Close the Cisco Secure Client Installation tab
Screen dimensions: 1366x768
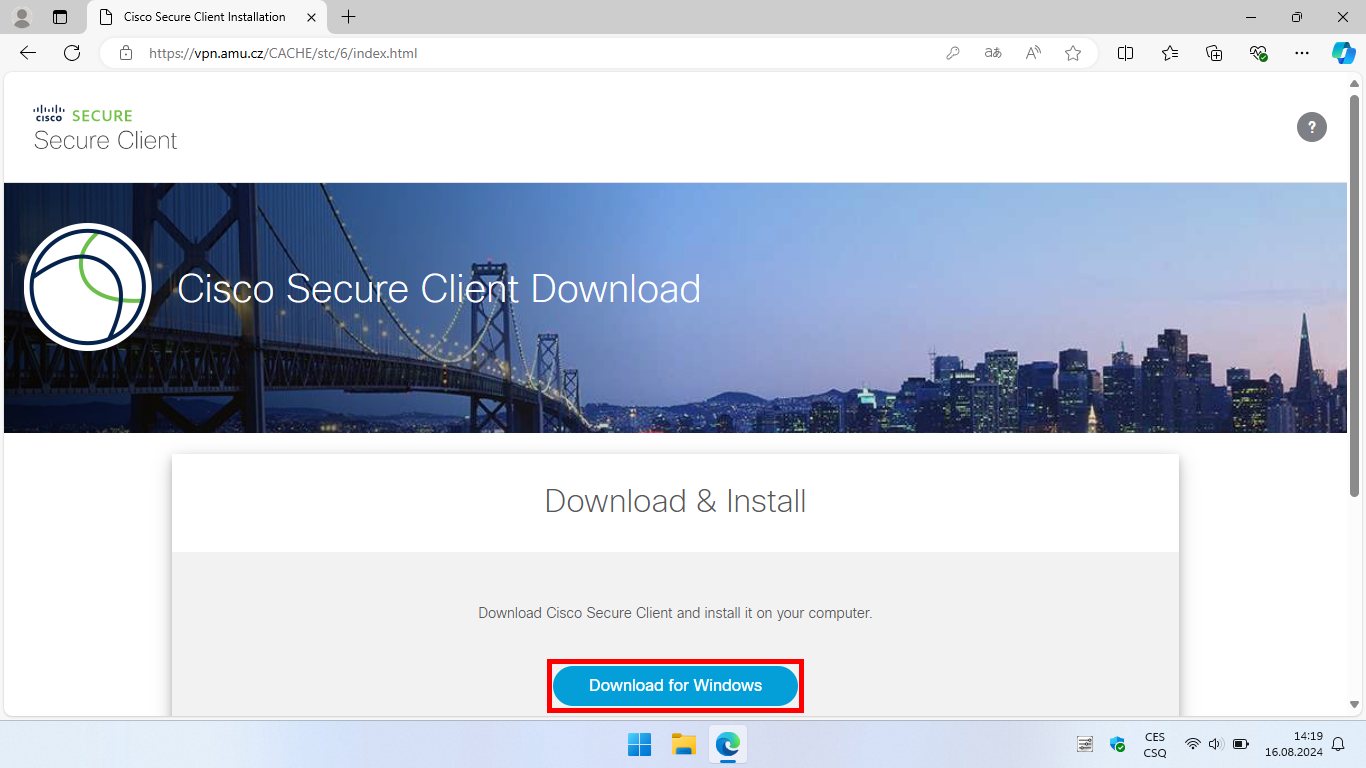[311, 17]
